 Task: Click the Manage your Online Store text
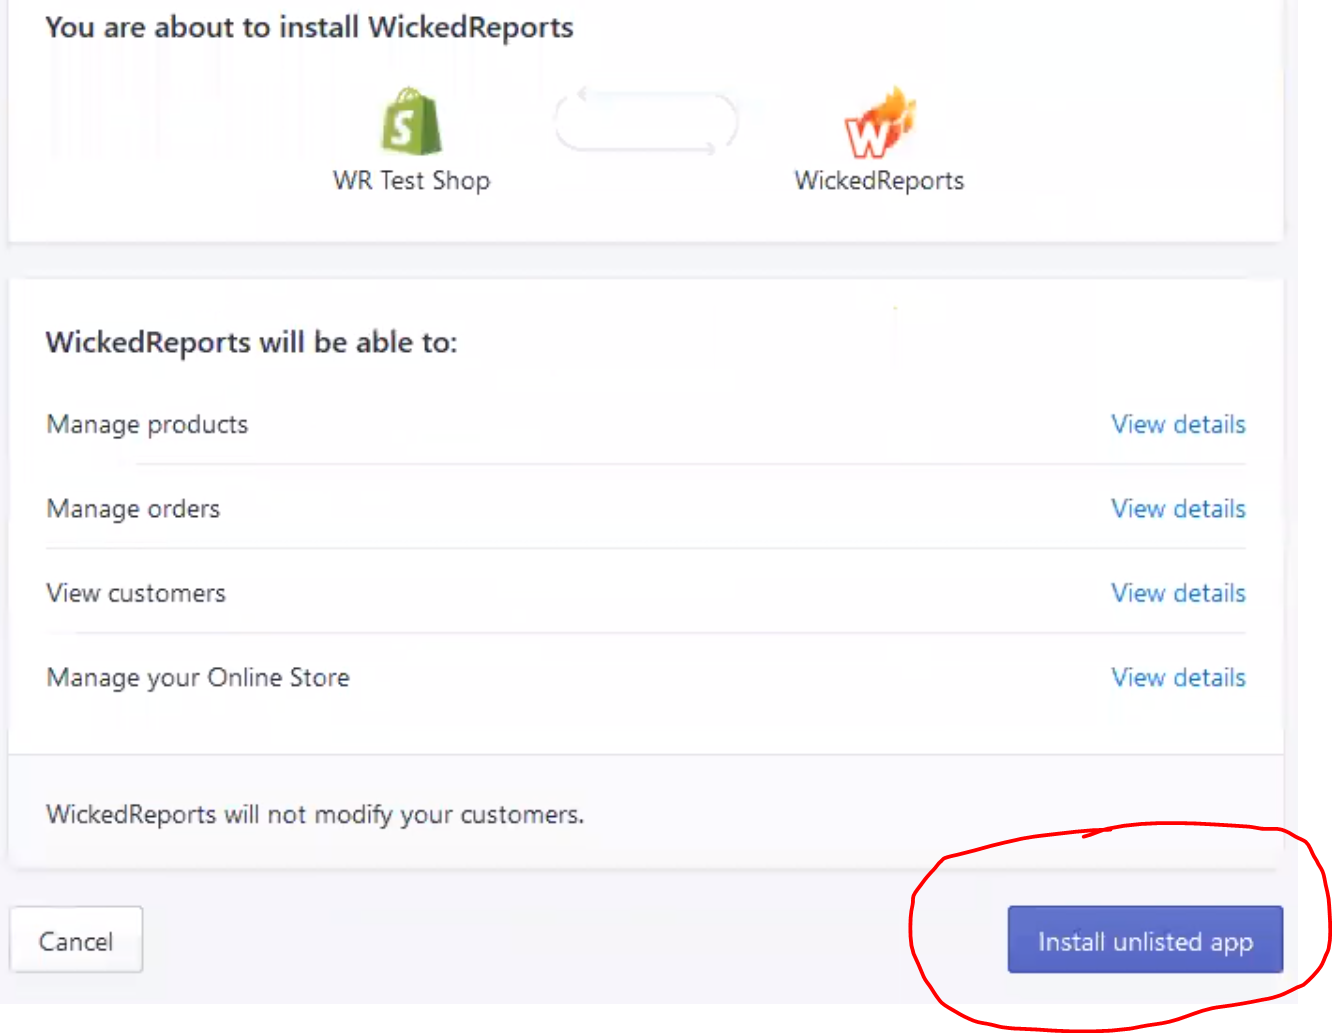(x=198, y=678)
